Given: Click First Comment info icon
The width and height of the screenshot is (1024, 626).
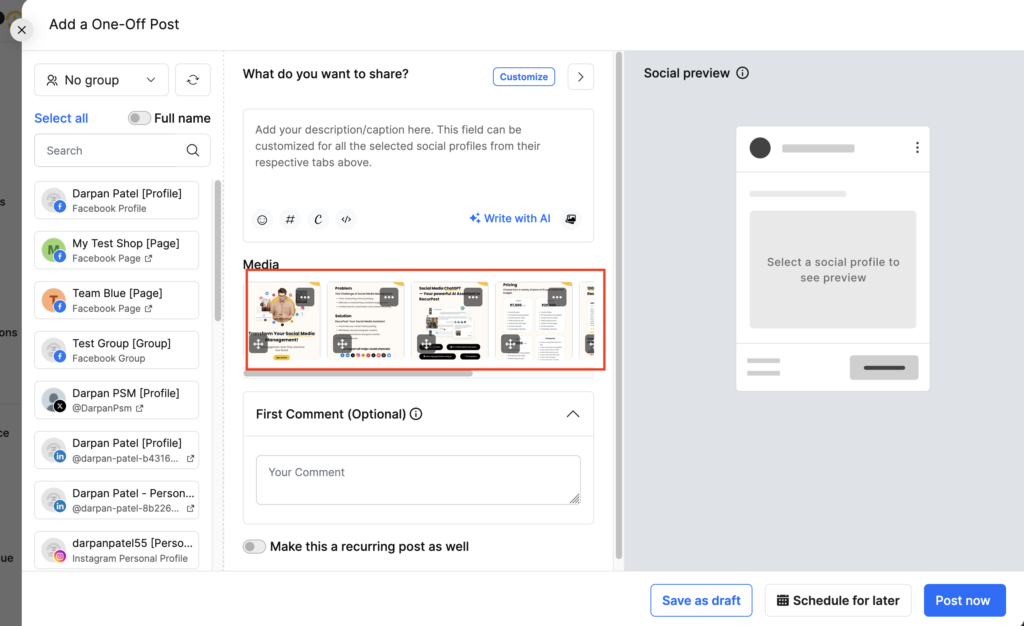Looking at the screenshot, I should click(x=416, y=414).
